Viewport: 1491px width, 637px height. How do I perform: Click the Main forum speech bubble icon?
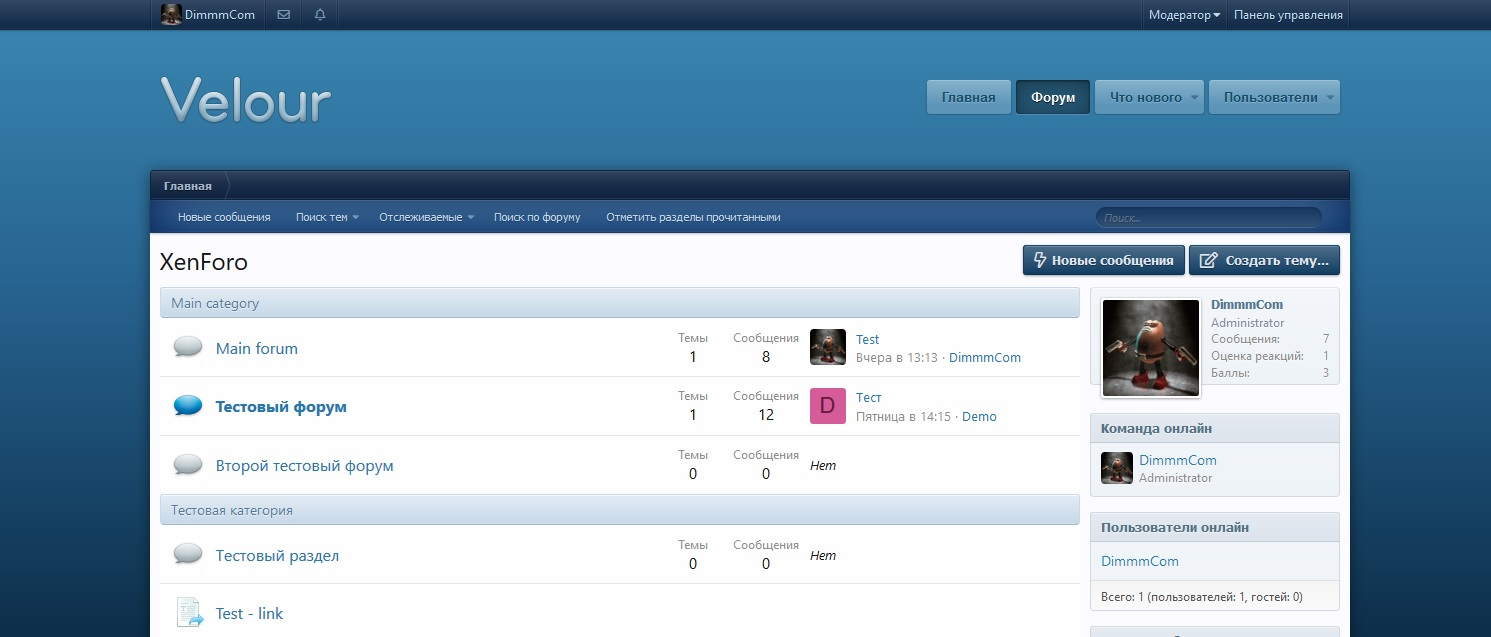point(188,347)
